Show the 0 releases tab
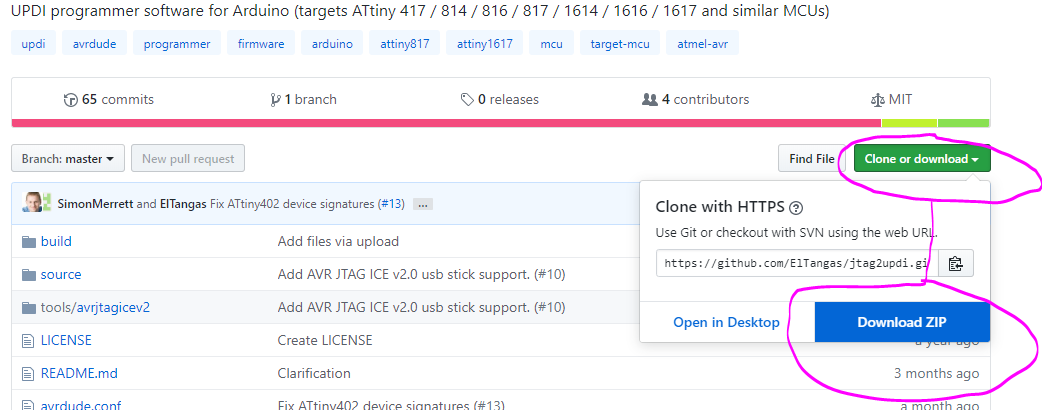 click(499, 99)
